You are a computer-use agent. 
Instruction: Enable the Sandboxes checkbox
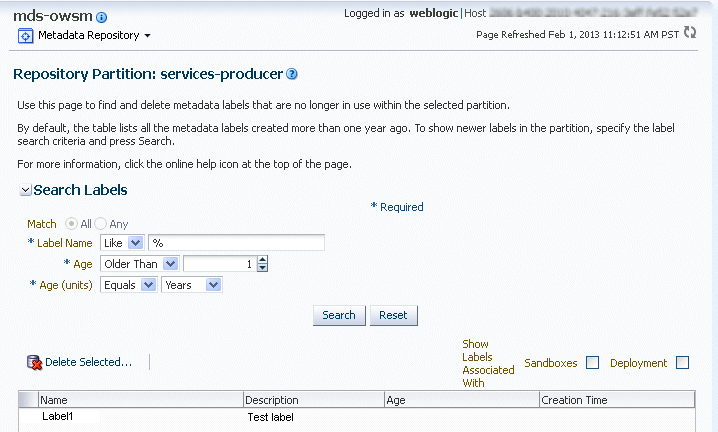[592, 363]
